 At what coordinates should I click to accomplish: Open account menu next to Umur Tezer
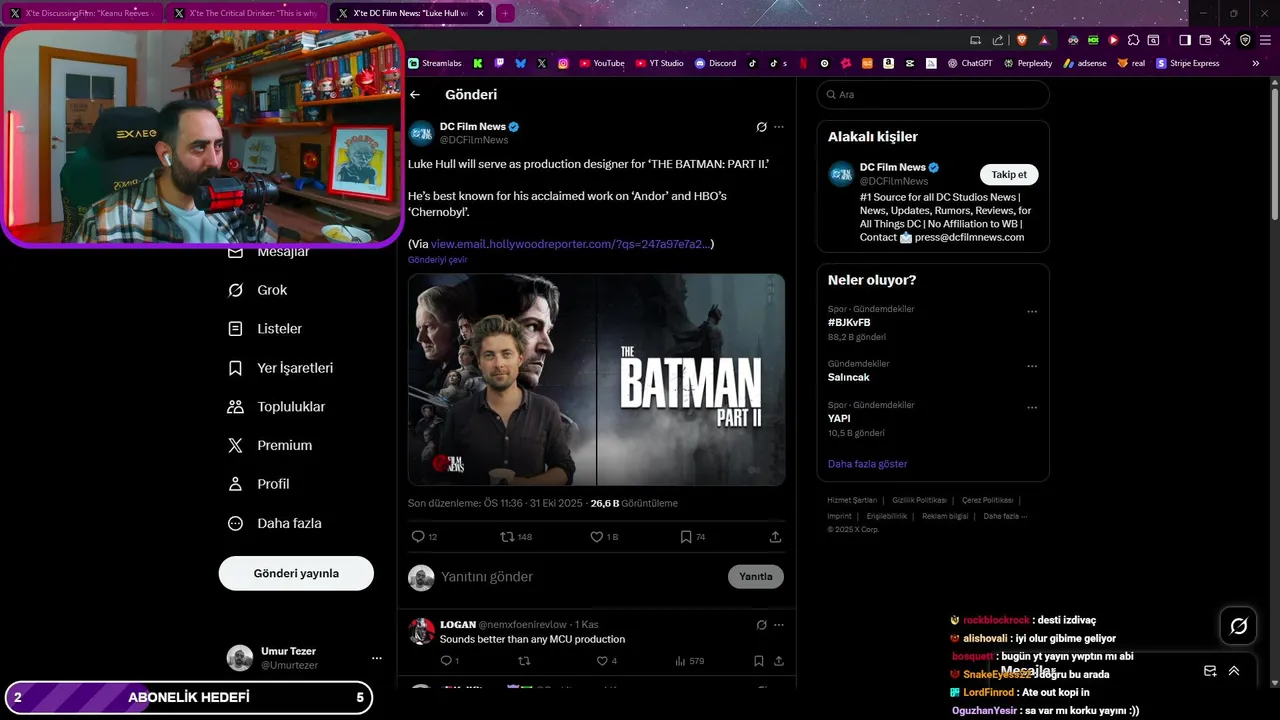click(377, 658)
